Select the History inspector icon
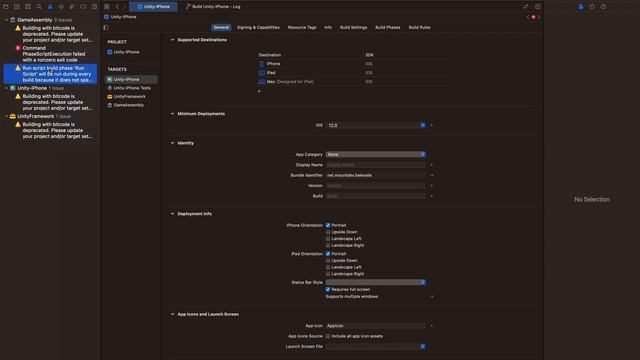This screenshot has width=640, height=360. [592, 7]
